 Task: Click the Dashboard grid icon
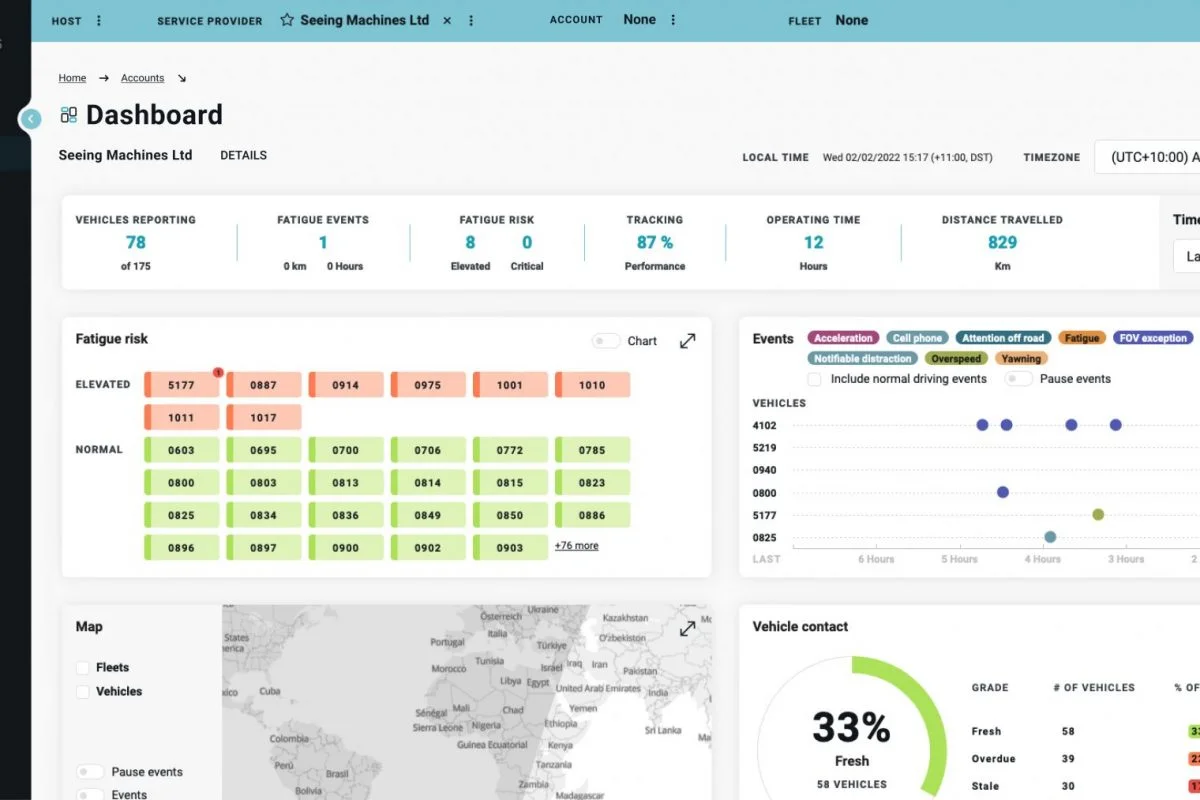69,115
